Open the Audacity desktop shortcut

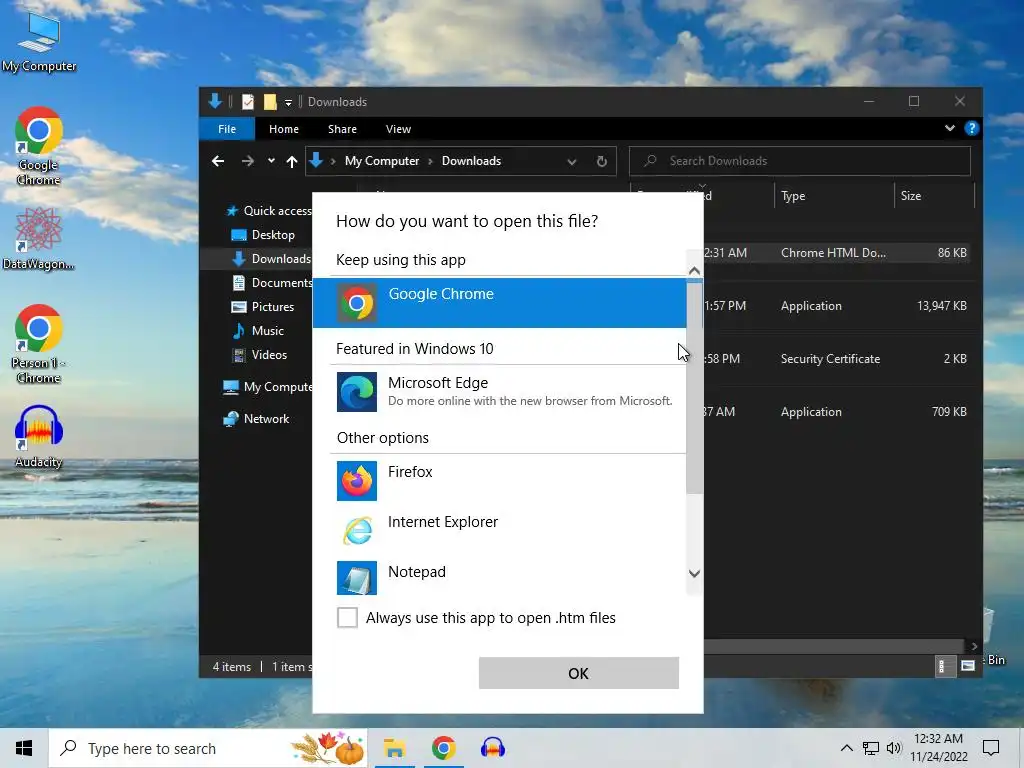click(x=39, y=437)
